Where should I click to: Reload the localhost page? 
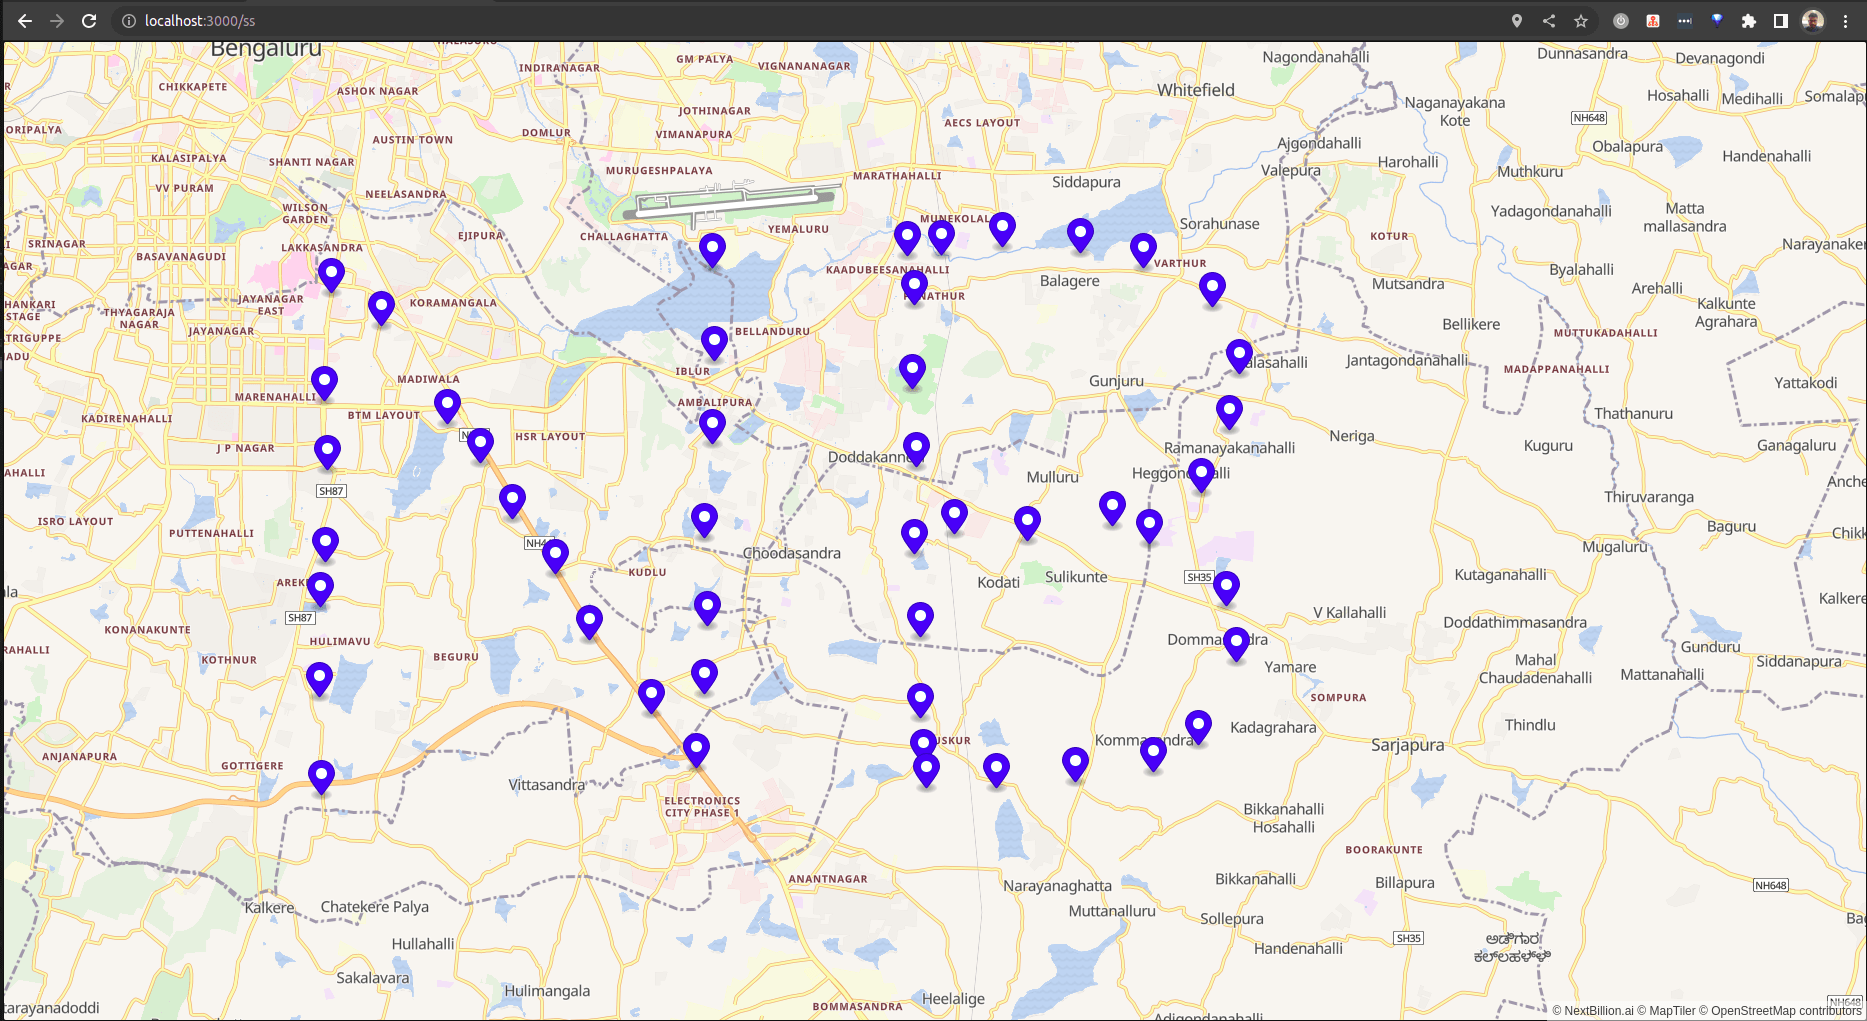tap(89, 21)
